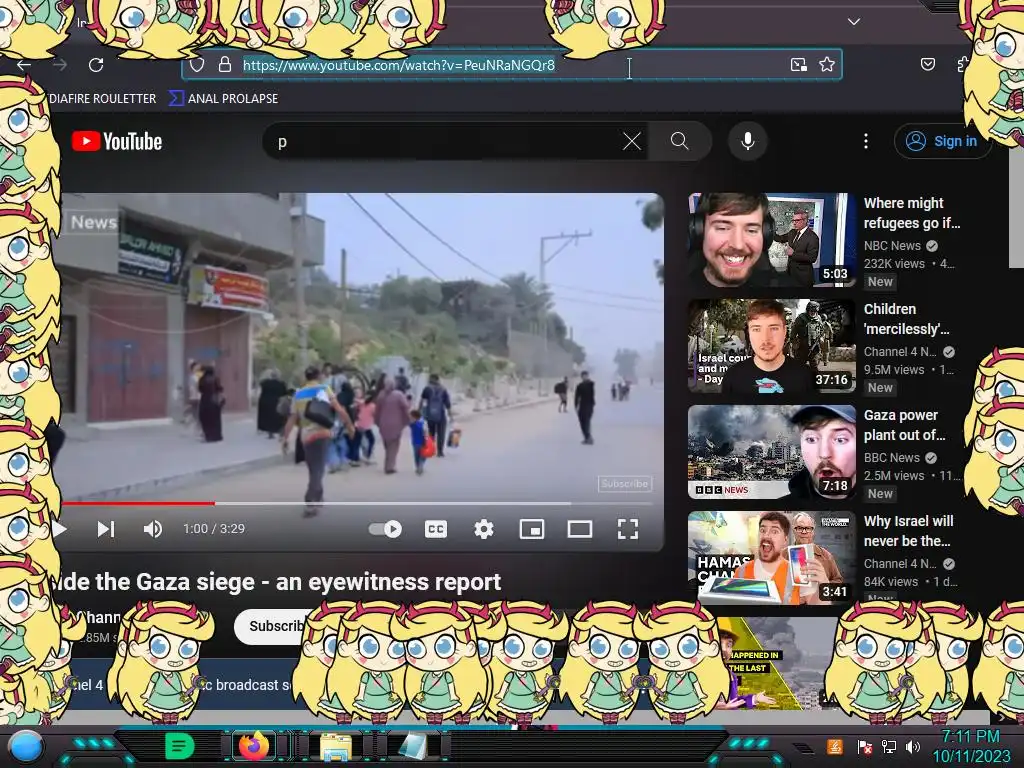Enter full screen mode
This screenshot has width=1024, height=768.
pos(628,529)
